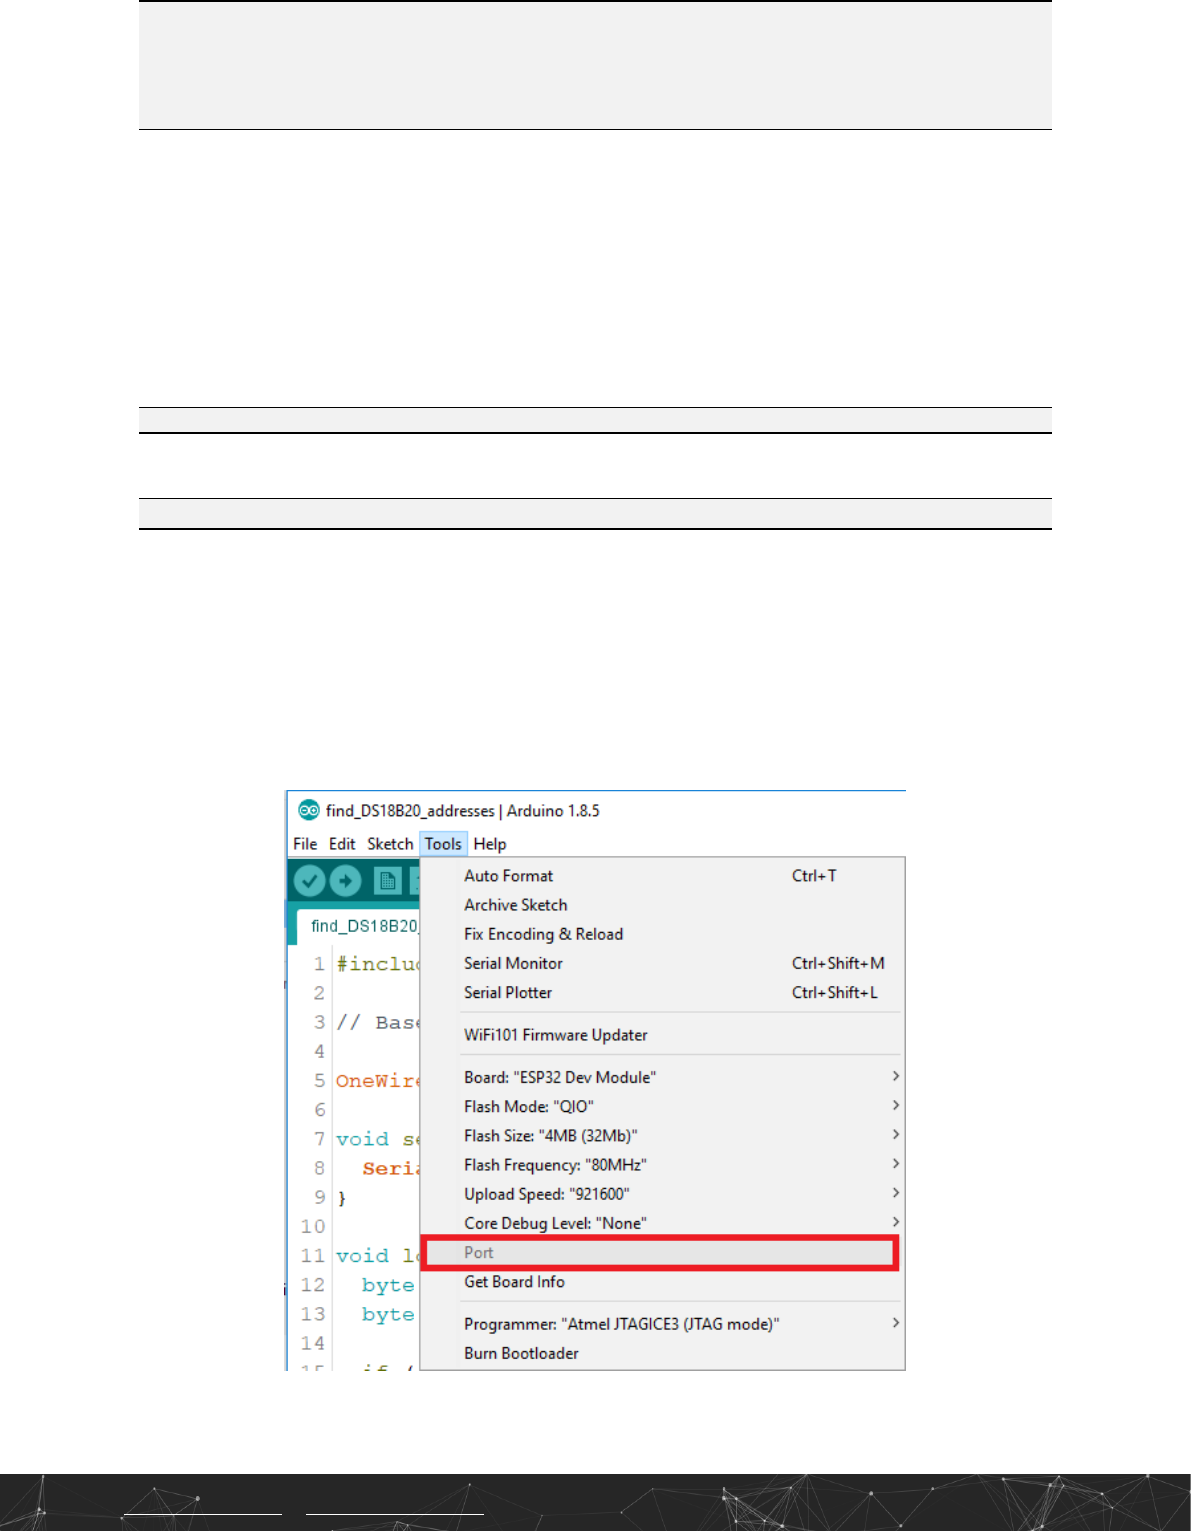Expand Board "ESP32 Dev Module" submenu arrow
Viewport: 1191px width, 1531px height.
pyautogui.click(x=895, y=1076)
